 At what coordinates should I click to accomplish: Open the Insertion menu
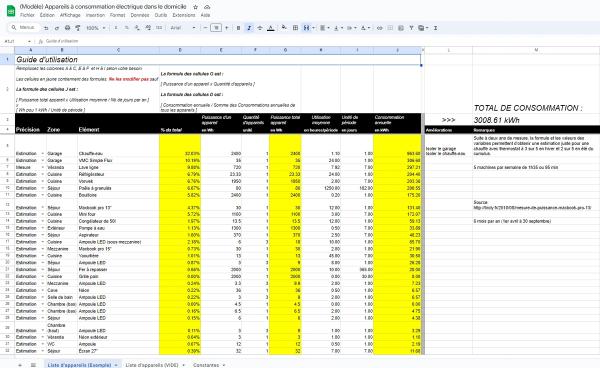point(95,15)
